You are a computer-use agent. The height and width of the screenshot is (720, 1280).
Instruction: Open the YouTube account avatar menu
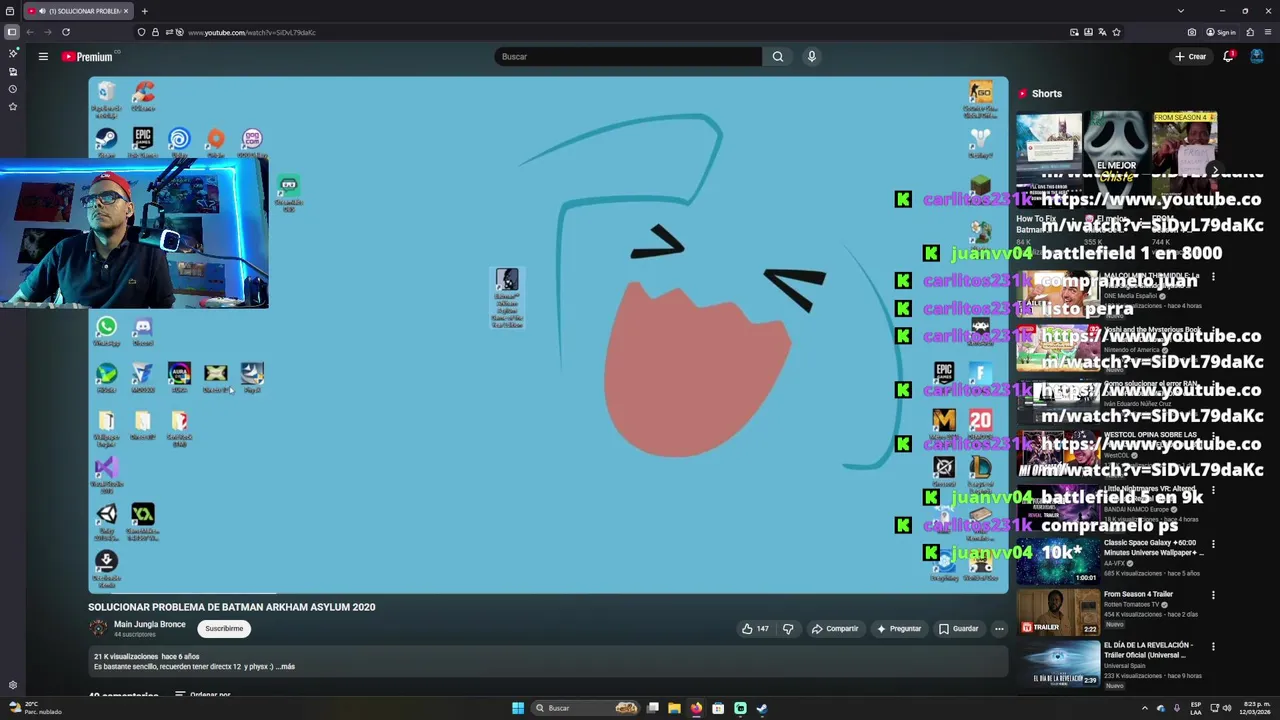[1257, 57]
